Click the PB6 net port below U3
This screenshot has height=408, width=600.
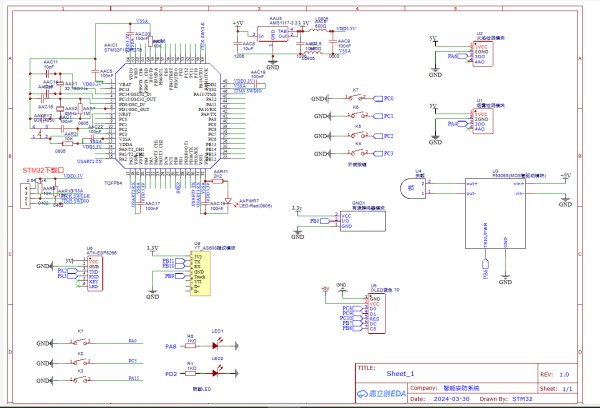click(486, 269)
